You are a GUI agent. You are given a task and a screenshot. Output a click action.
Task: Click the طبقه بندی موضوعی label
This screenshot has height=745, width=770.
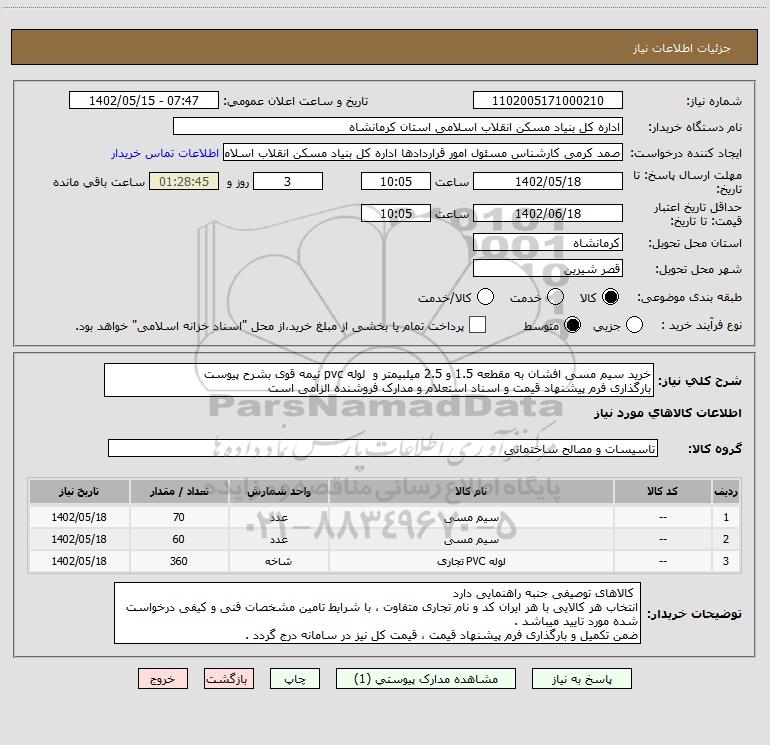[x=689, y=298]
